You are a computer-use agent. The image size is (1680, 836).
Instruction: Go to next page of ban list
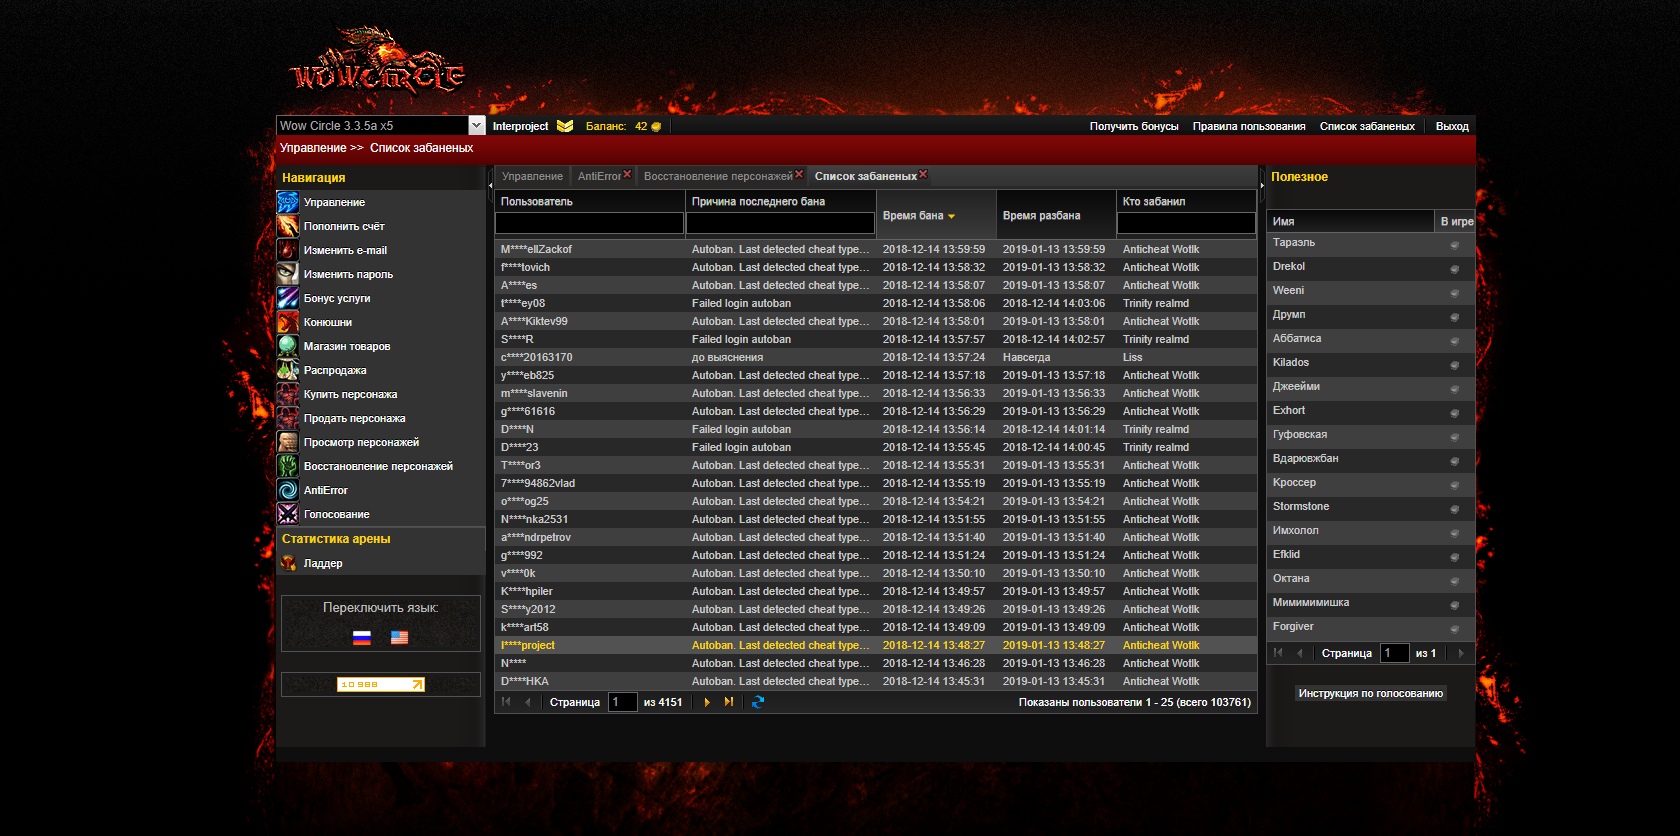tap(707, 702)
